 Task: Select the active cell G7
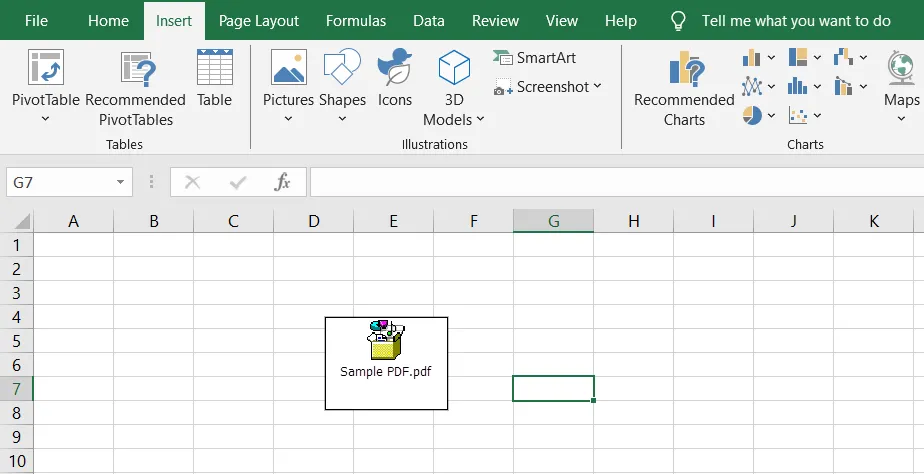pyautogui.click(x=553, y=389)
